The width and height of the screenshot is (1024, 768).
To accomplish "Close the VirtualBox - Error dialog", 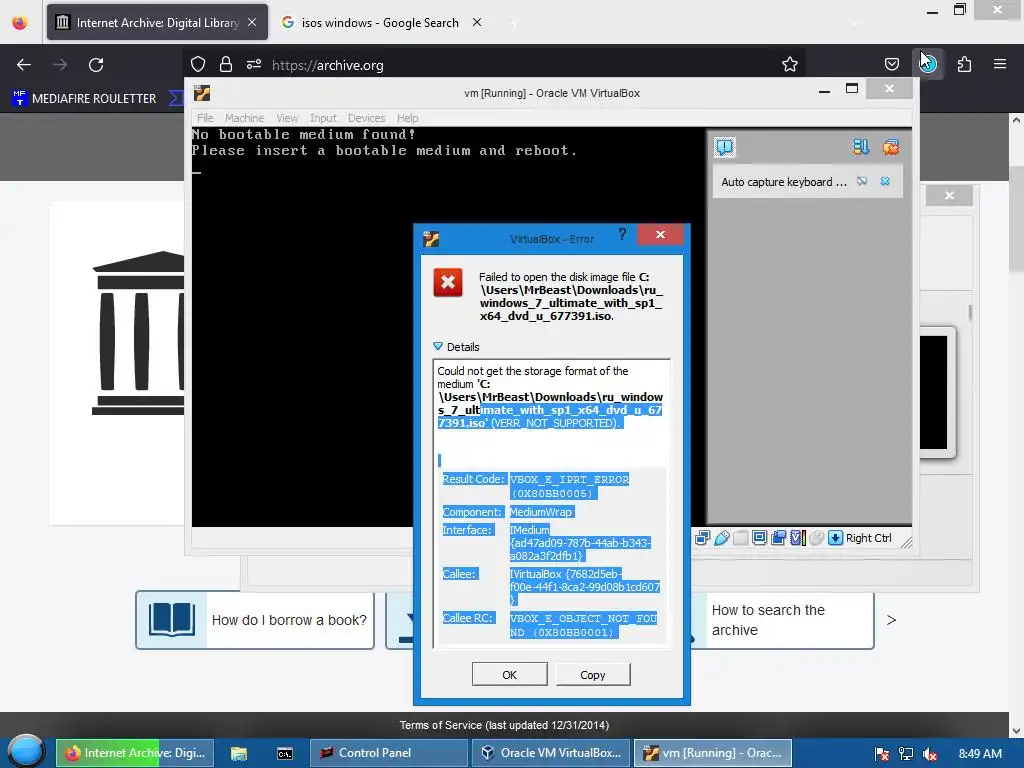I will point(660,234).
